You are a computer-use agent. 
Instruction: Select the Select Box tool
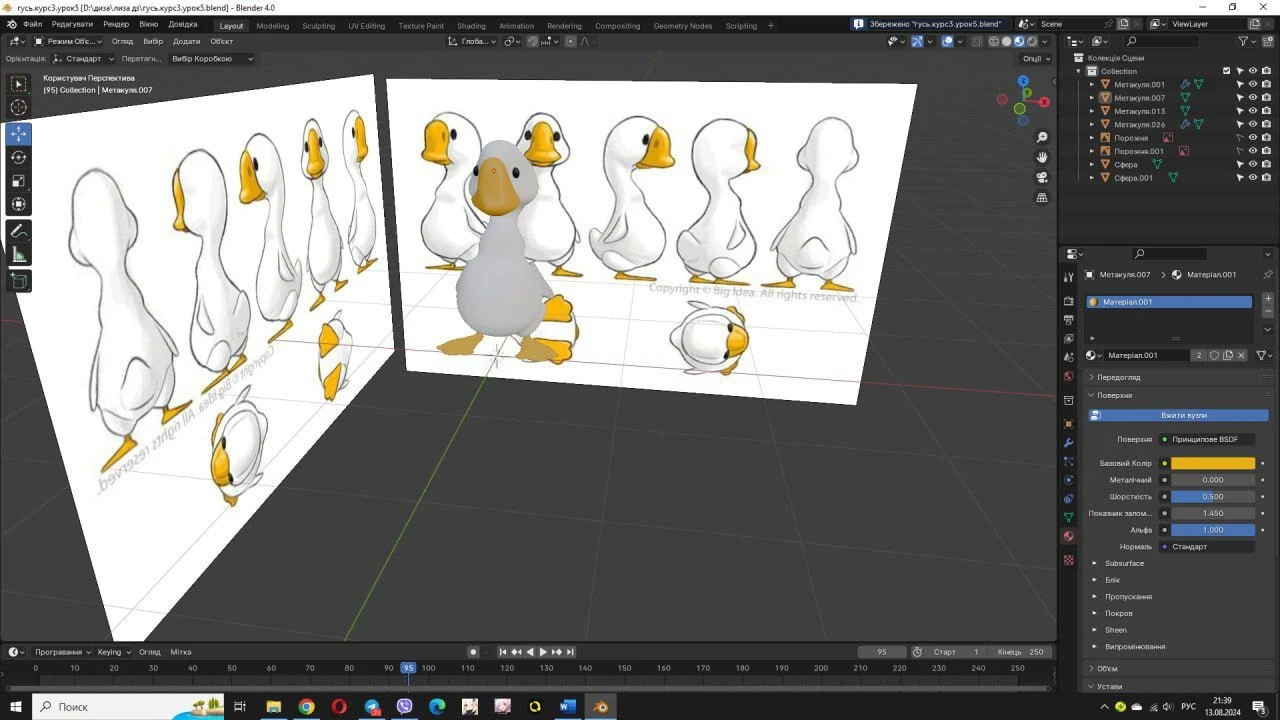(19, 84)
